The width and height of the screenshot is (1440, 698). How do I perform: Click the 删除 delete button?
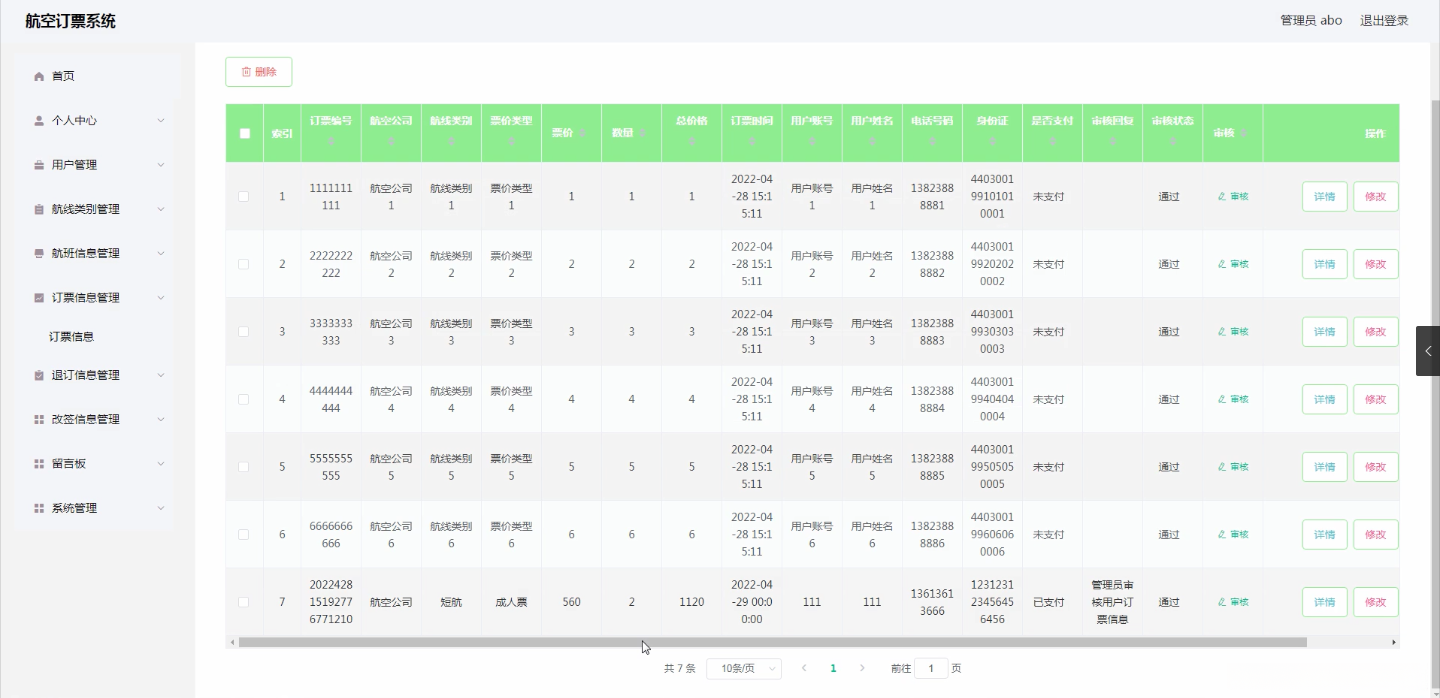259,72
